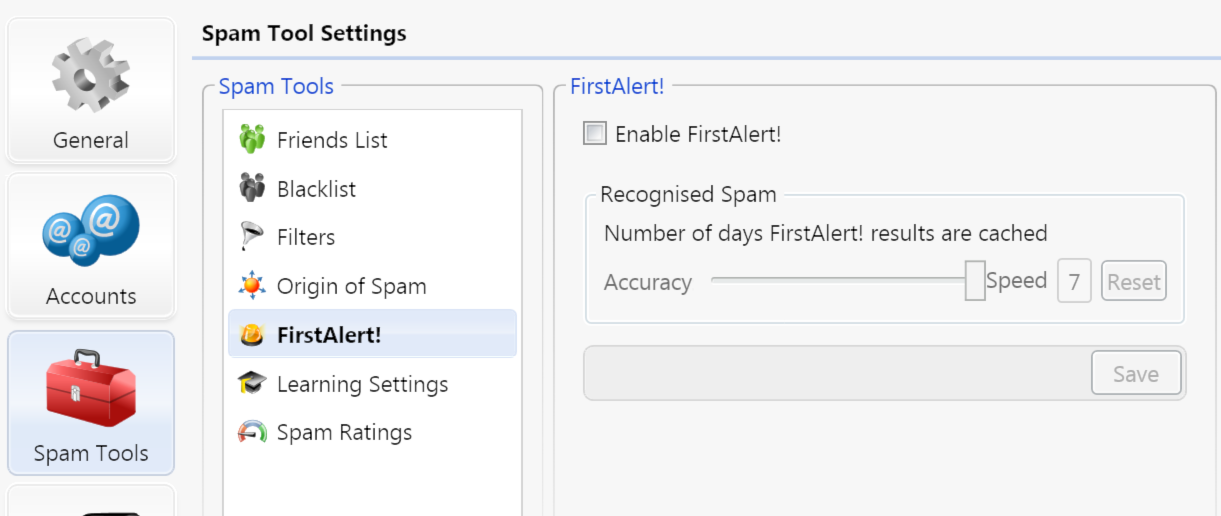Click the Friends List green people icon

(x=252, y=140)
